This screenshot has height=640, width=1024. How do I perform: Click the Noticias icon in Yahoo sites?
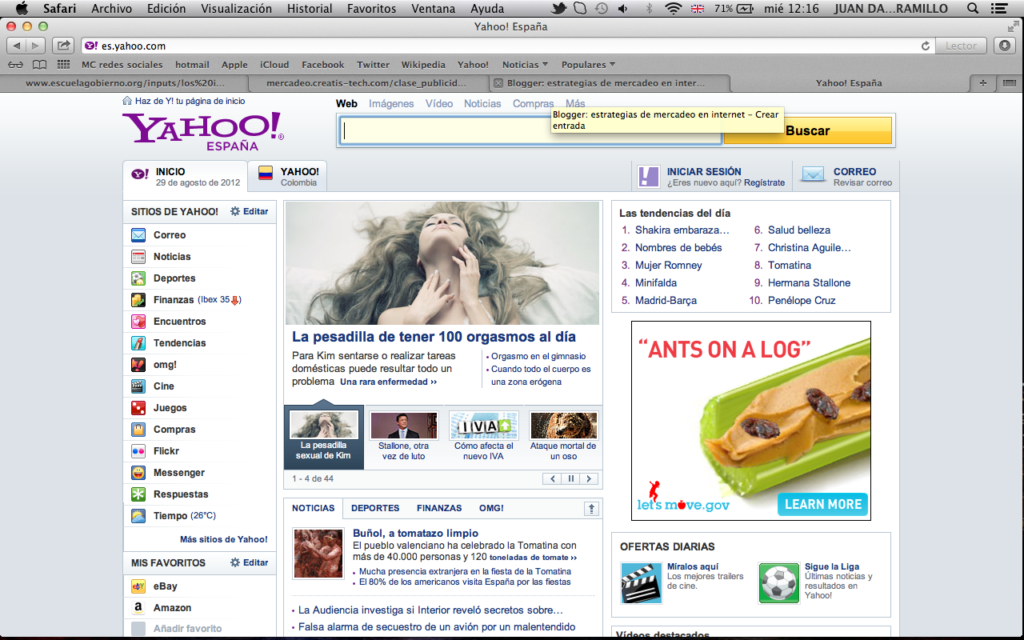[138, 257]
